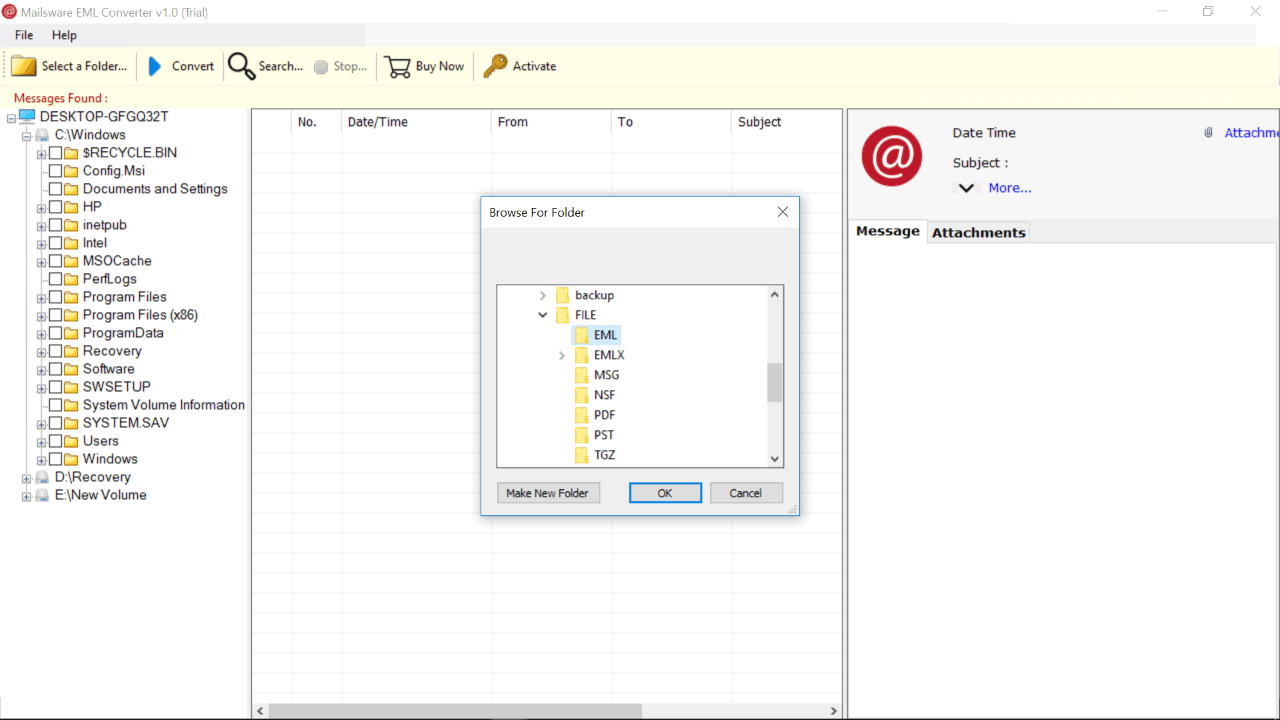The image size is (1280, 720).
Task: Collapse the FILE folder in dialog
Action: coord(543,315)
